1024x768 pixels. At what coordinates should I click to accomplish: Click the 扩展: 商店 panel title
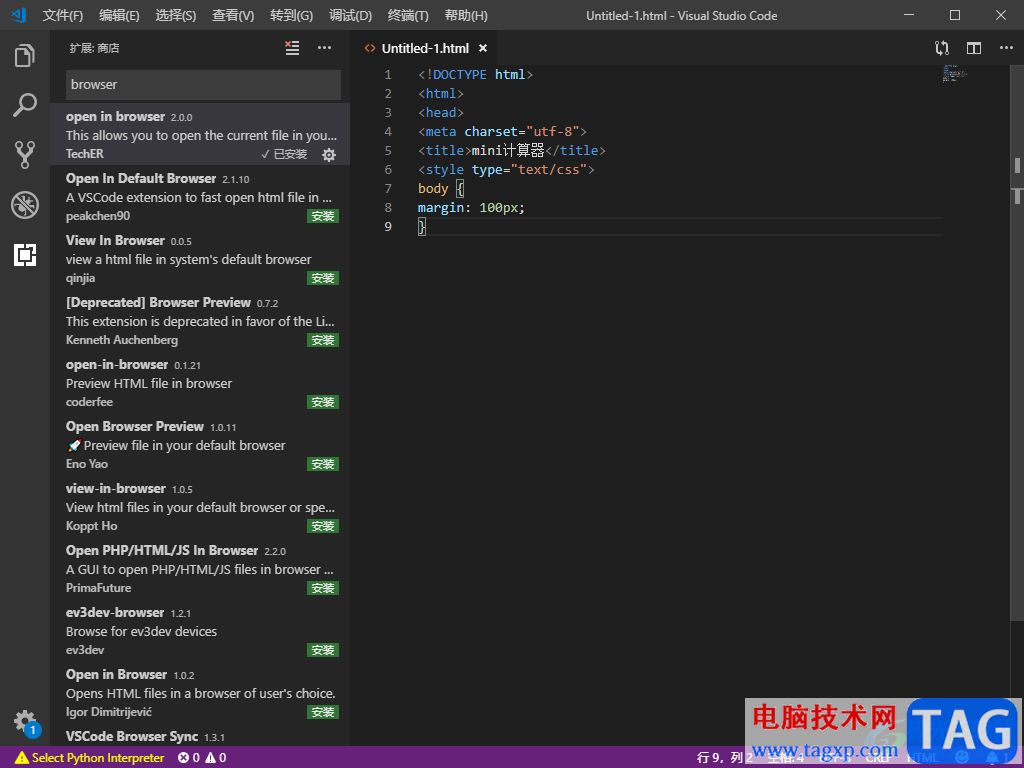point(94,48)
